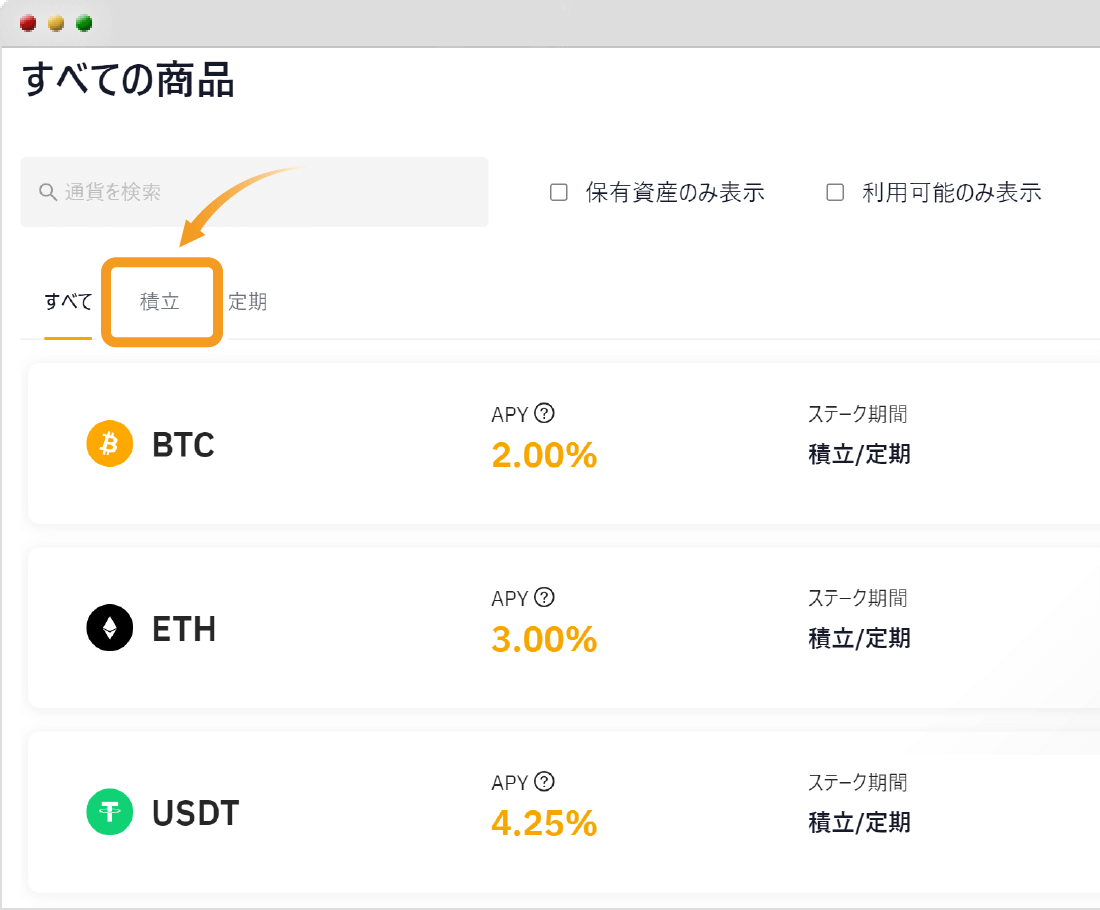Open APY help tooltip for USDT
This screenshot has width=1100, height=910.
tap(545, 782)
